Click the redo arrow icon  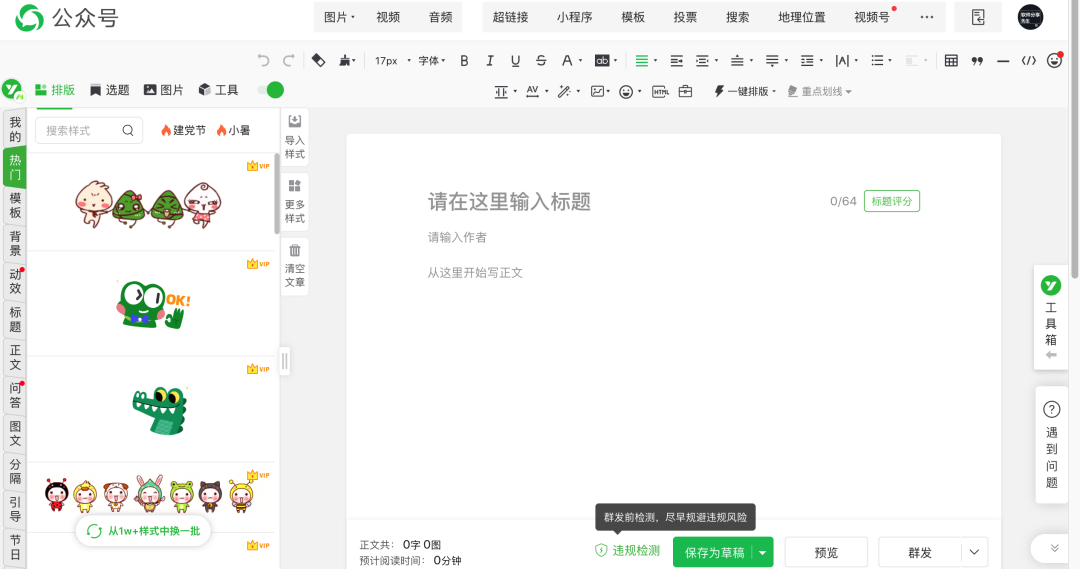[289, 61]
